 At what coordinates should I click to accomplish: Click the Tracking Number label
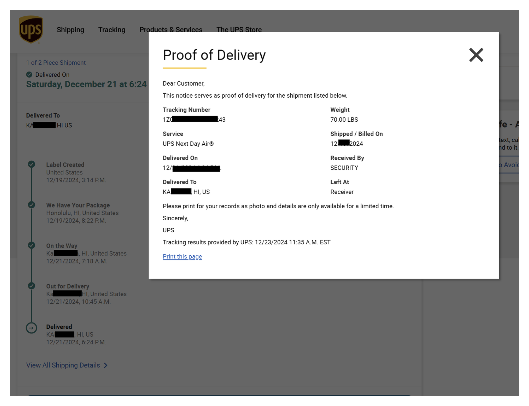tap(186, 110)
